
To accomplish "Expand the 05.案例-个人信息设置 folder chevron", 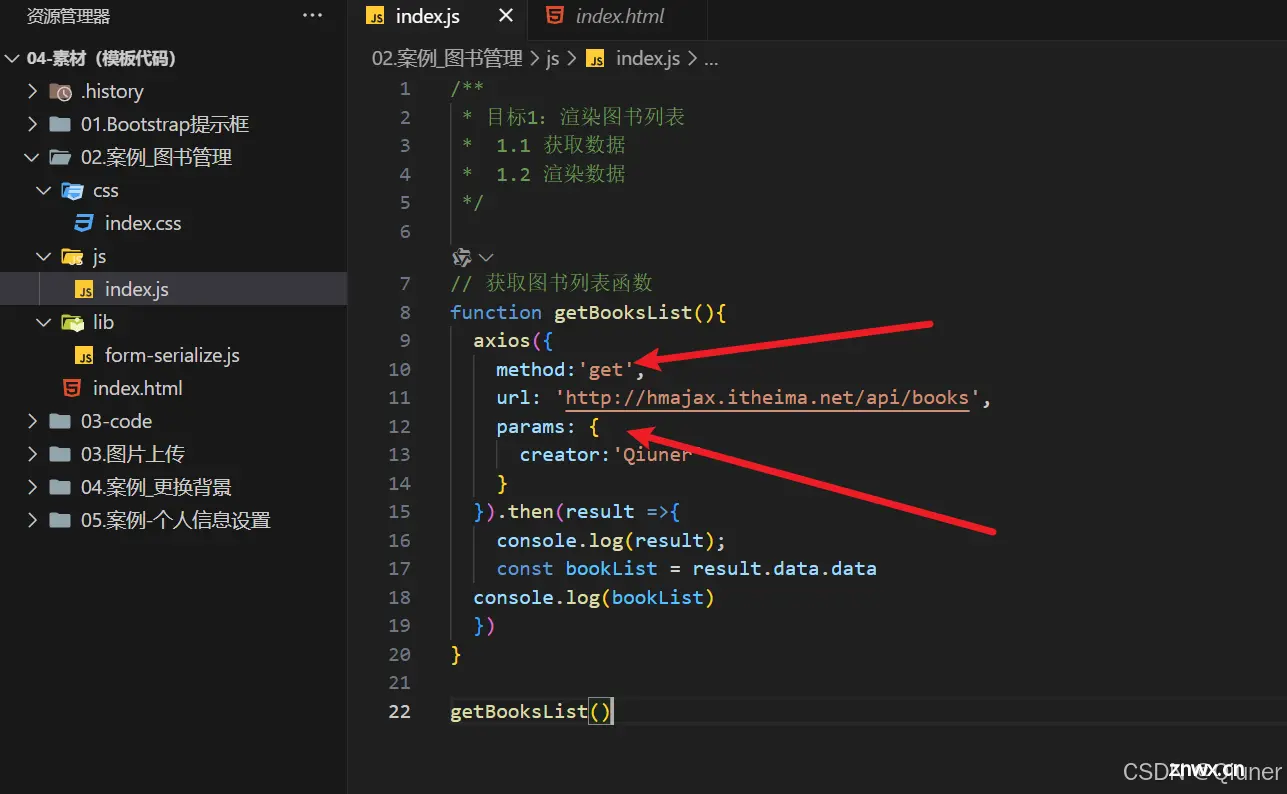I will [32, 520].
